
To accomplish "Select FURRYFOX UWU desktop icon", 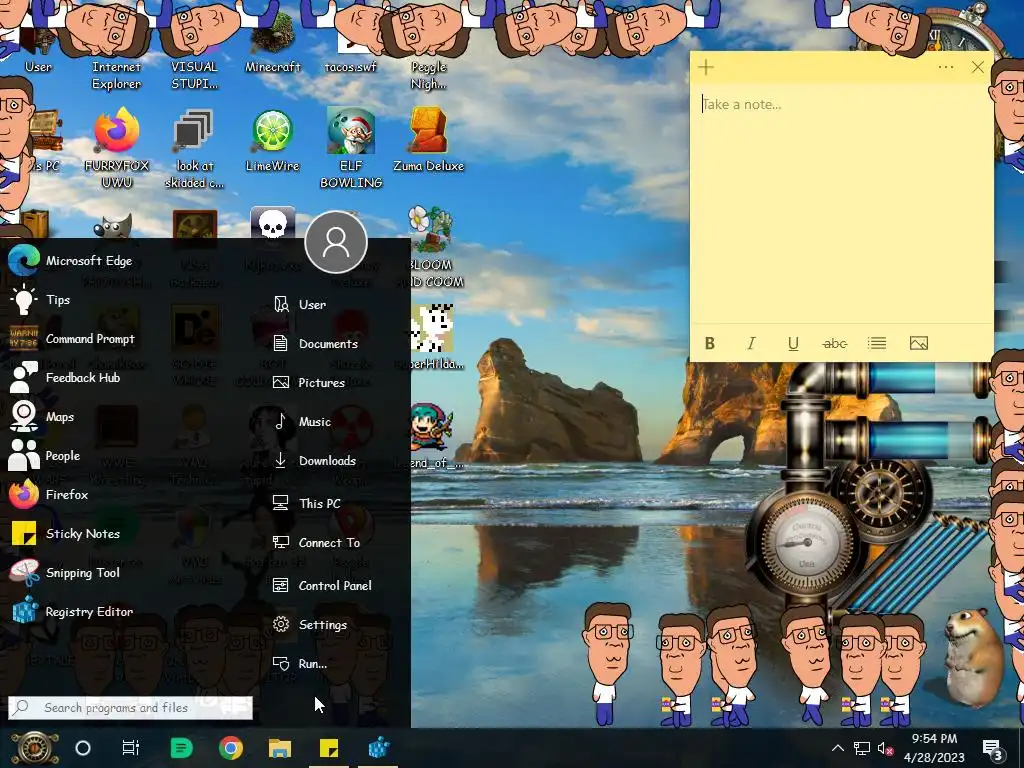I will click(117, 149).
